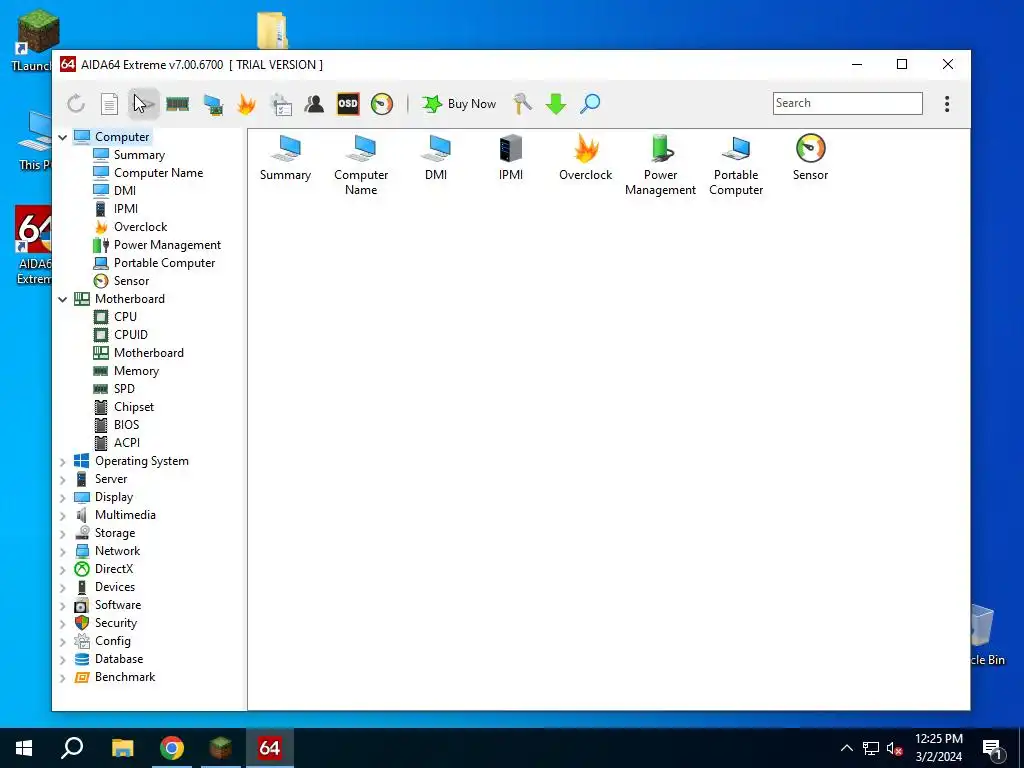Open the Report toolbar icon
The image size is (1024, 768).
[109, 103]
